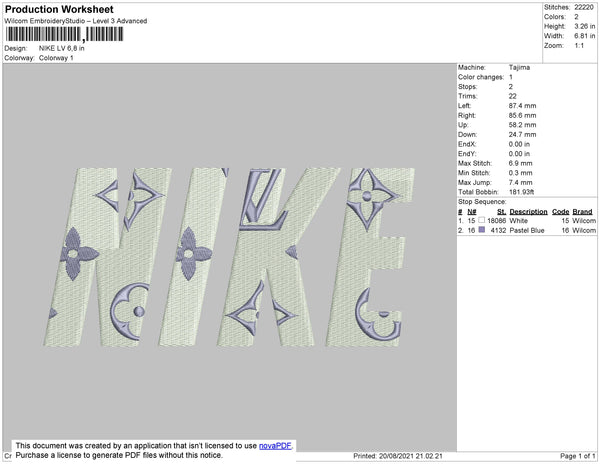Viewport: 600px width, 464px height.
Task: Select the trims value '22'
Action: point(512,96)
